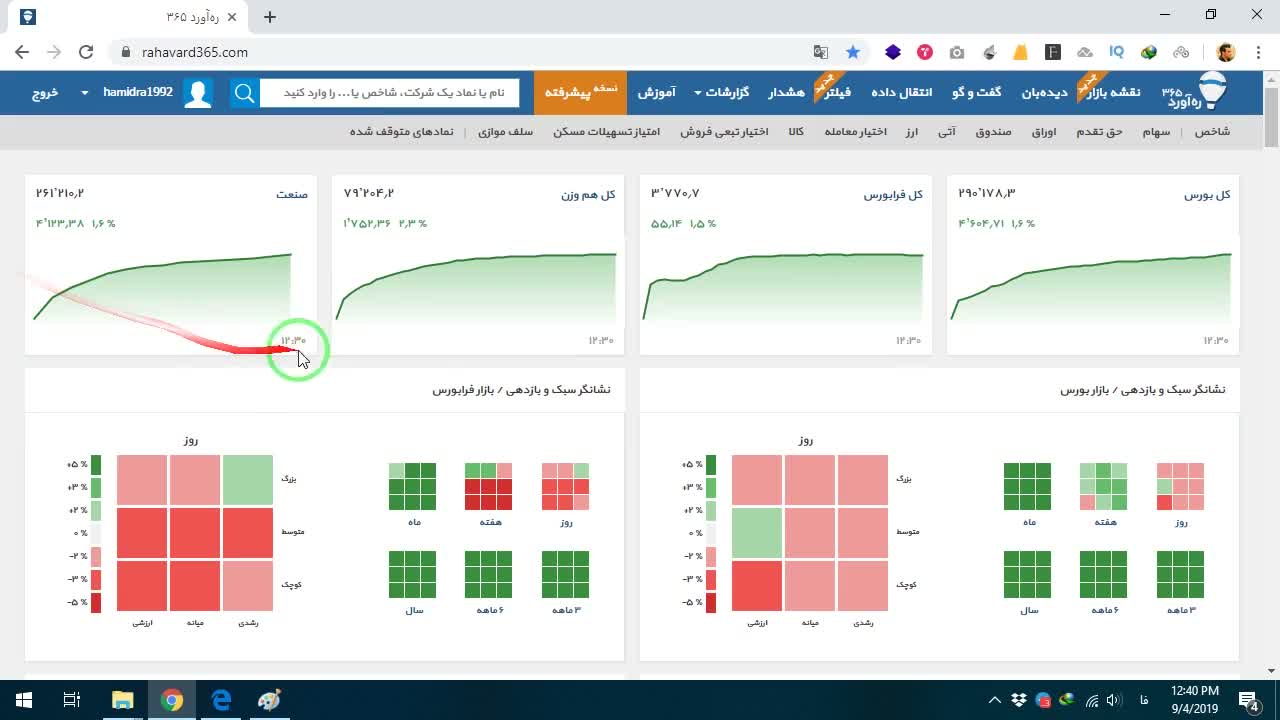The height and width of the screenshot is (720, 1280).
Task: Bookmark page with the star icon
Action: tap(853, 52)
